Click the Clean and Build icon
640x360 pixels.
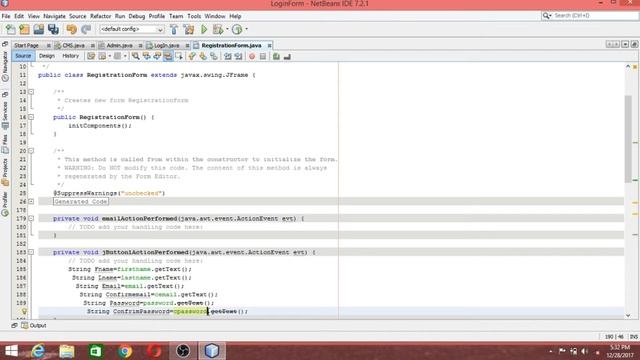pos(189,29)
